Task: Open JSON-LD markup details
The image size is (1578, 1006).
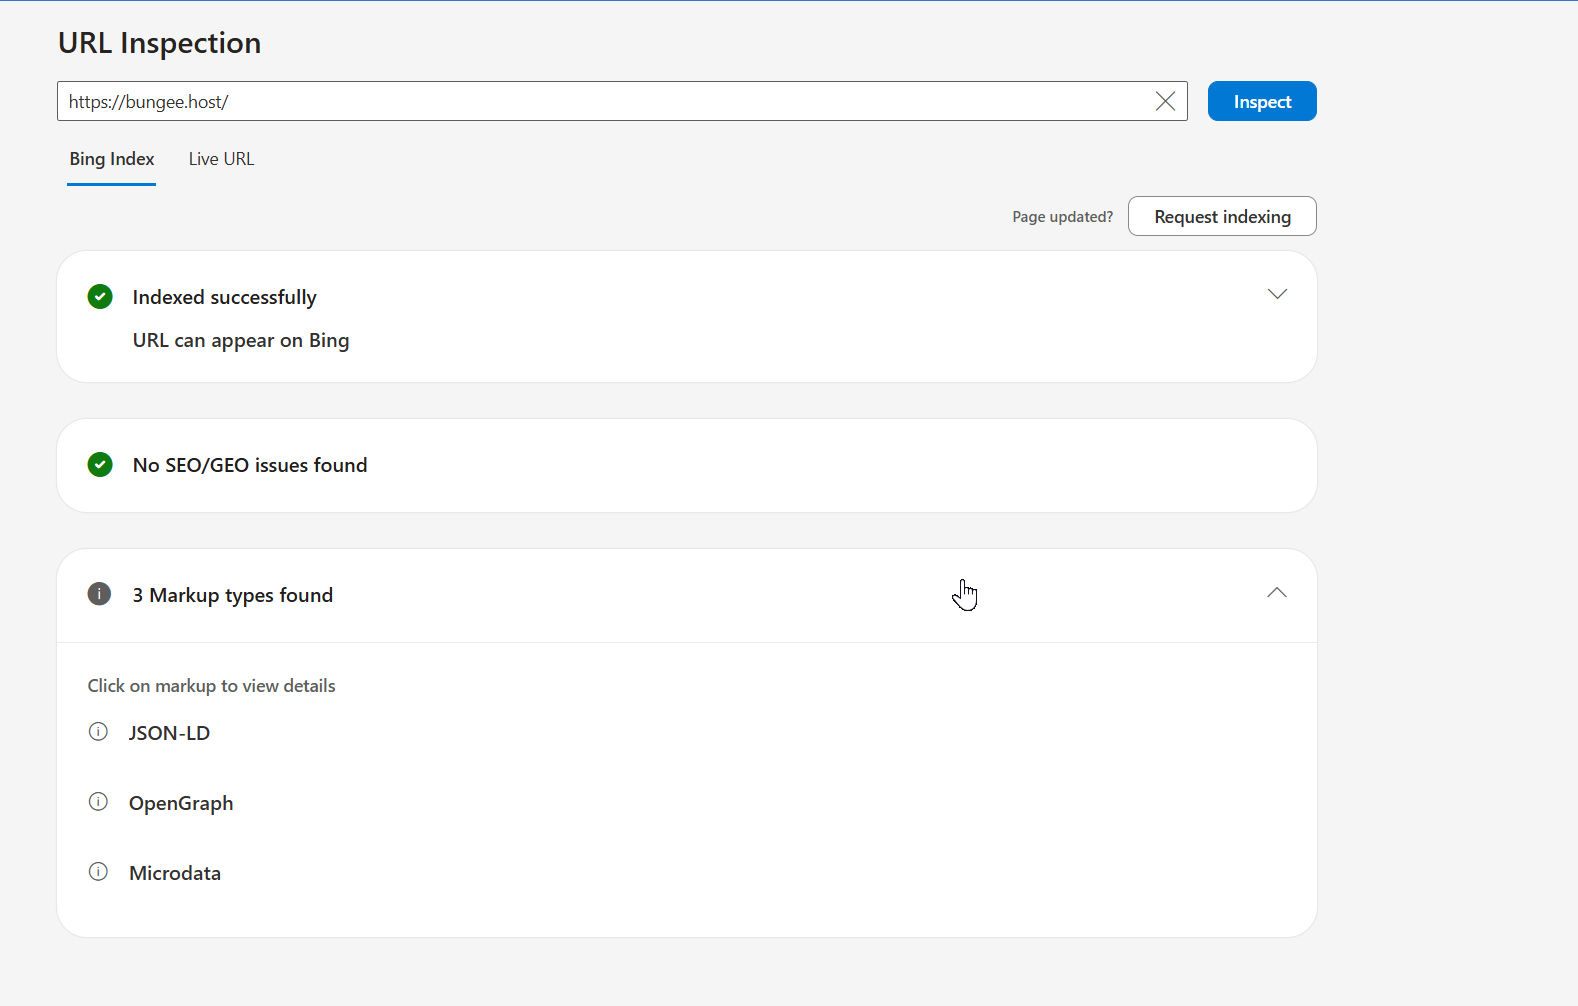Action: point(169,733)
